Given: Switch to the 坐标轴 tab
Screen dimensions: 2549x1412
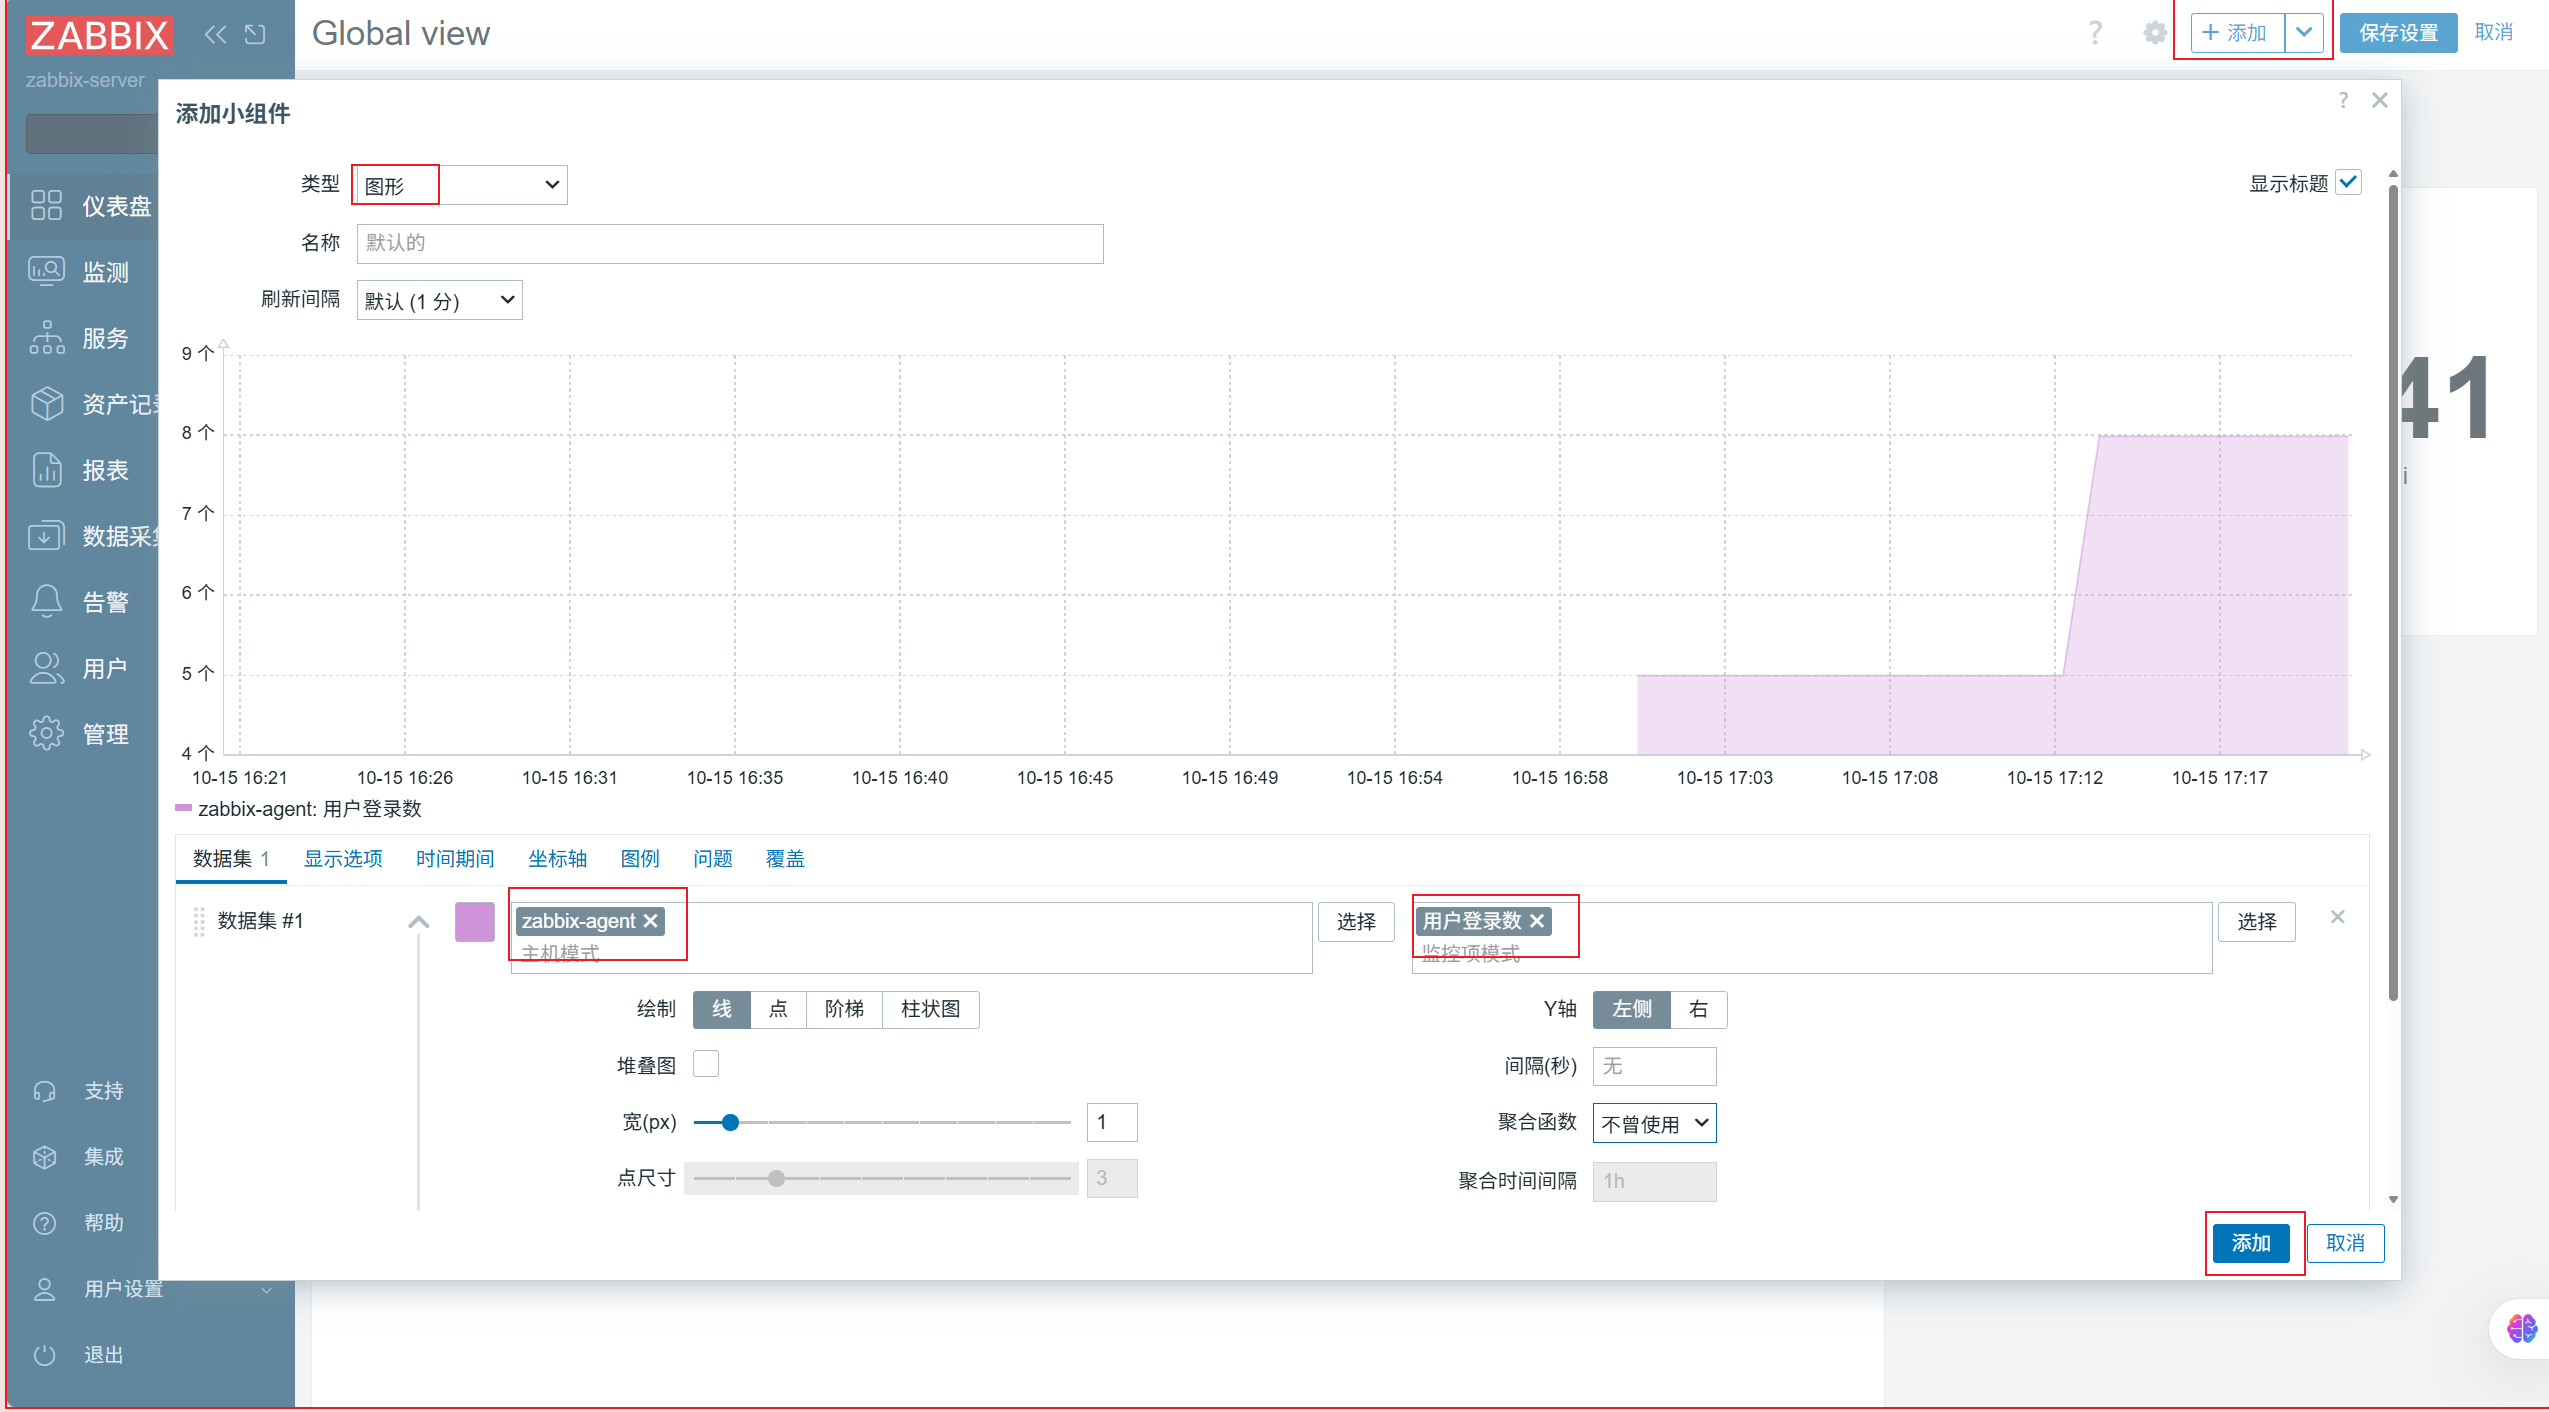Looking at the screenshot, I should coord(557,858).
